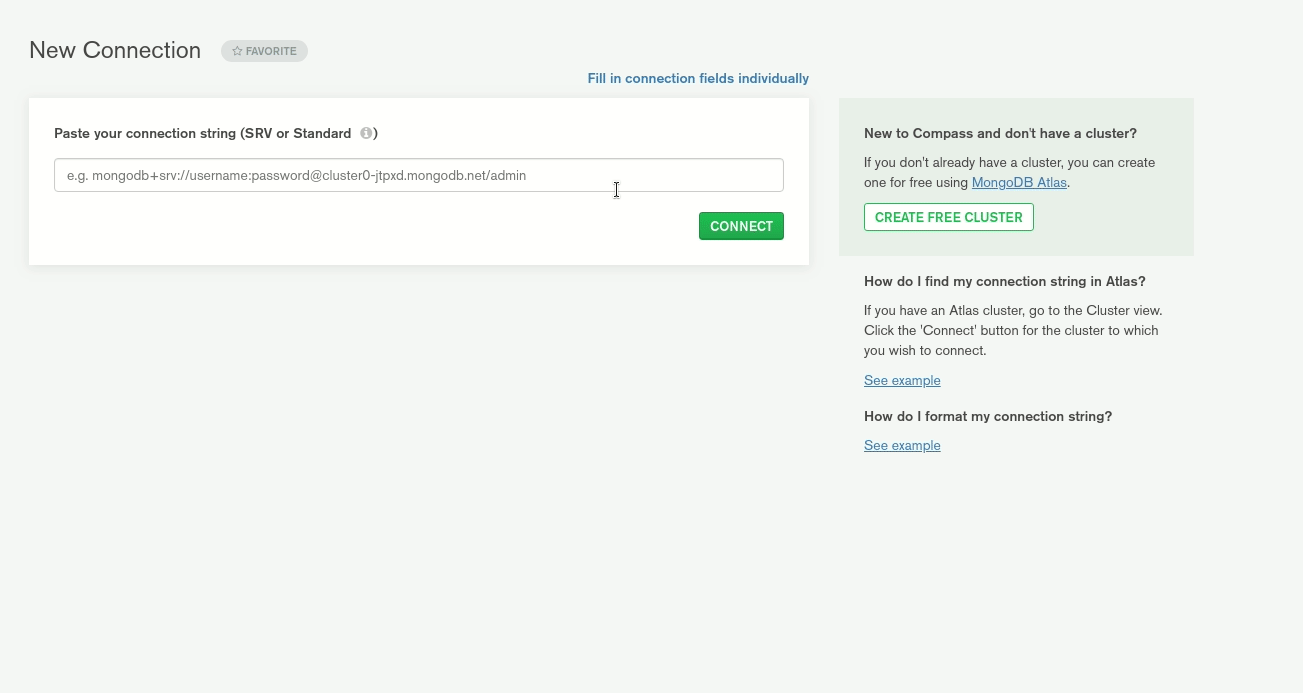Open See example under format connection string
The height and width of the screenshot is (693, 1303).
coord(901,445)
